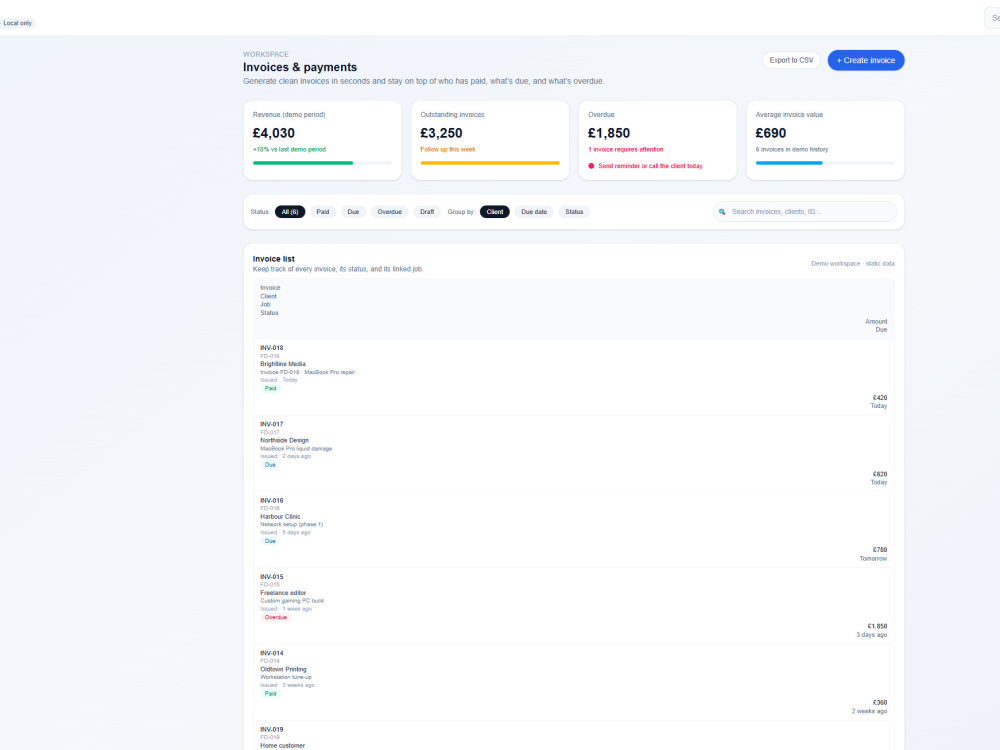Click 'Workstation tune-up' job text

click(x=286, y=677)
